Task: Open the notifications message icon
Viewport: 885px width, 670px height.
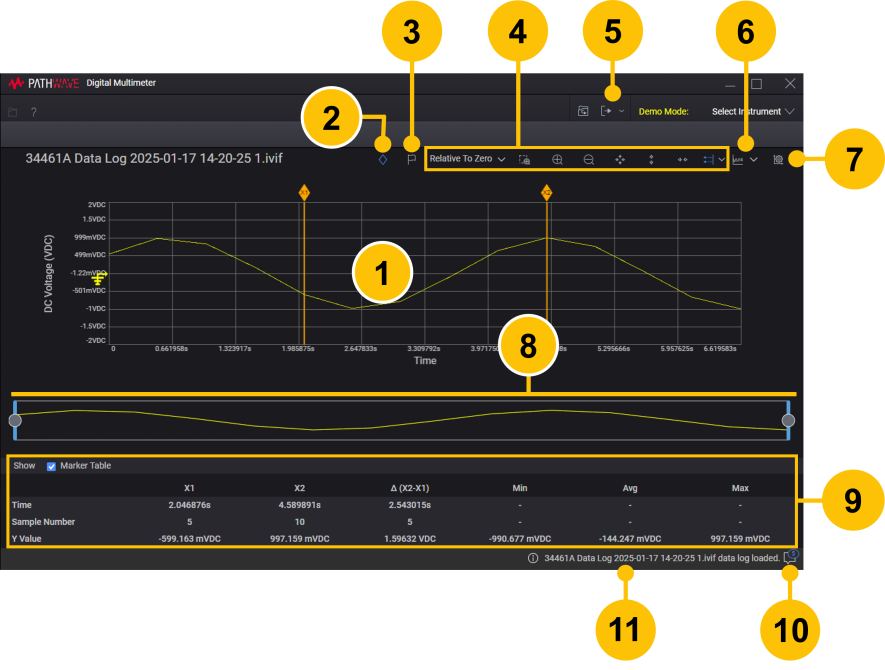Action: point(791,557)
